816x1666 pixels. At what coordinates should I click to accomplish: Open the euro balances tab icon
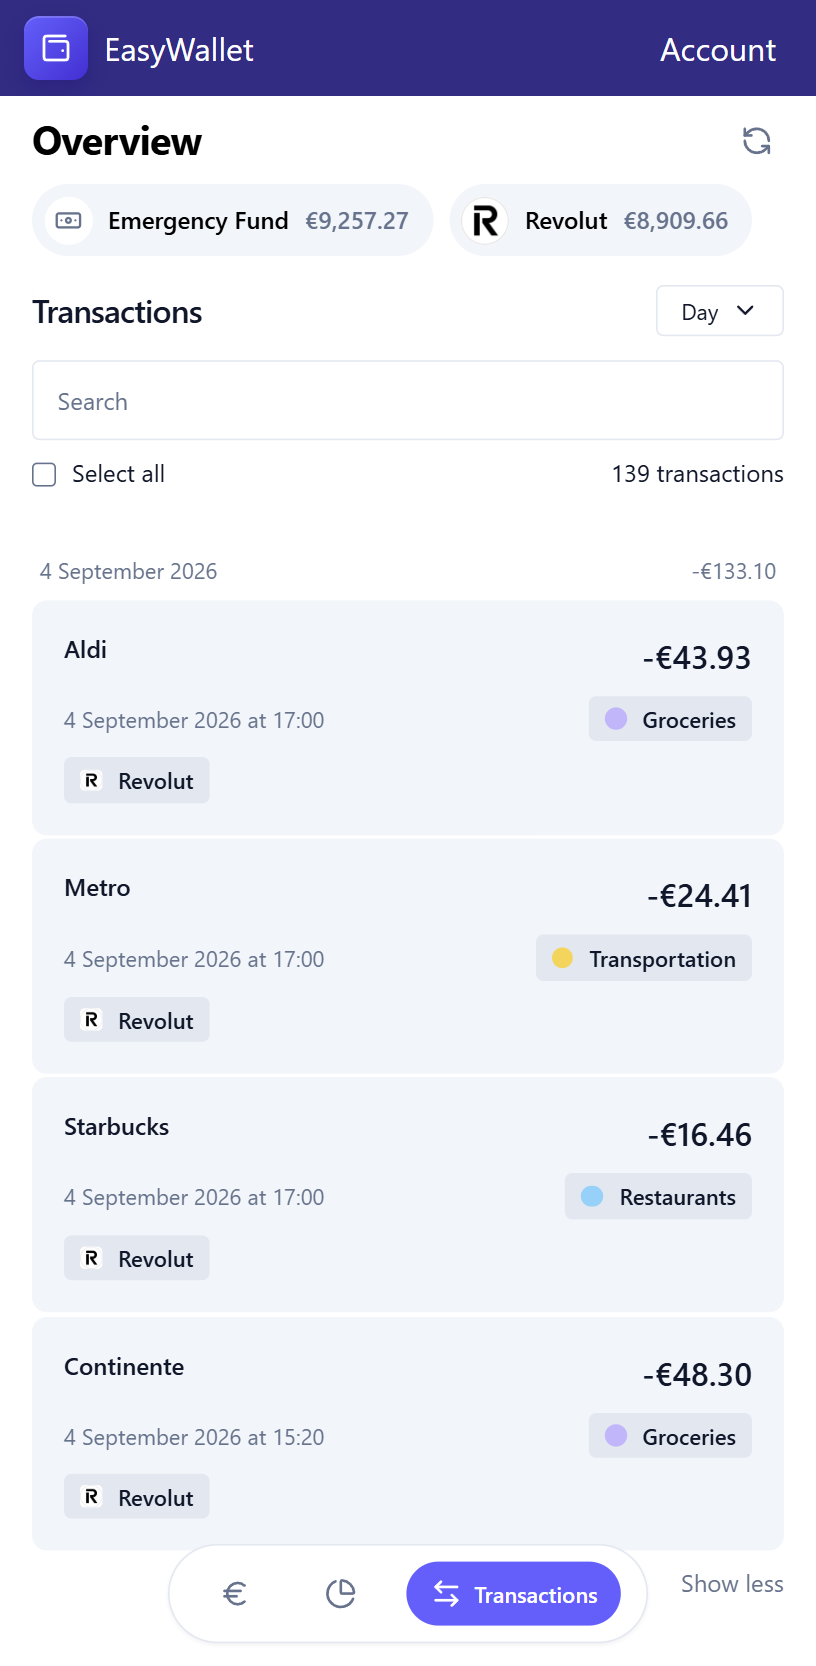(235, 1593)
